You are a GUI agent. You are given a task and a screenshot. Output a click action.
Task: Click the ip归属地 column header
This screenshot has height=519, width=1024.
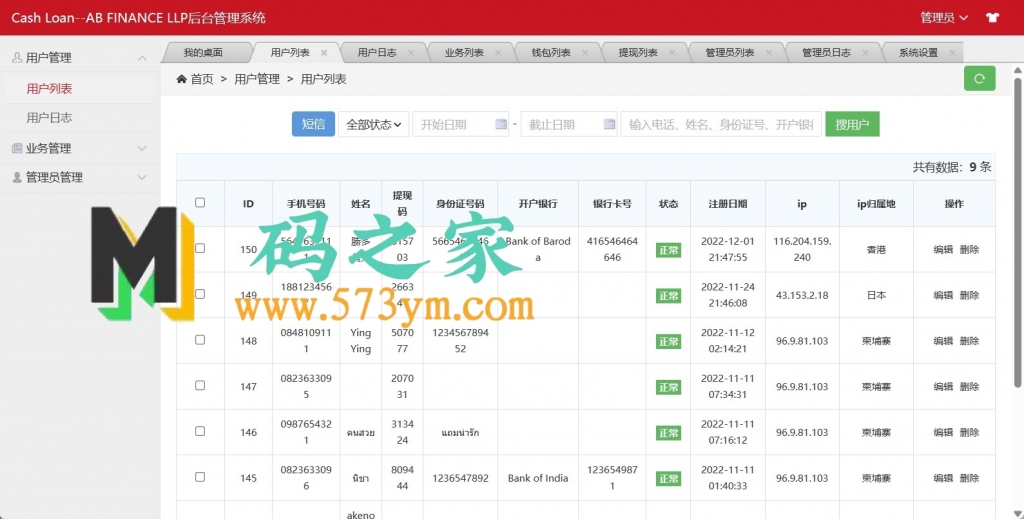[876, 204]
